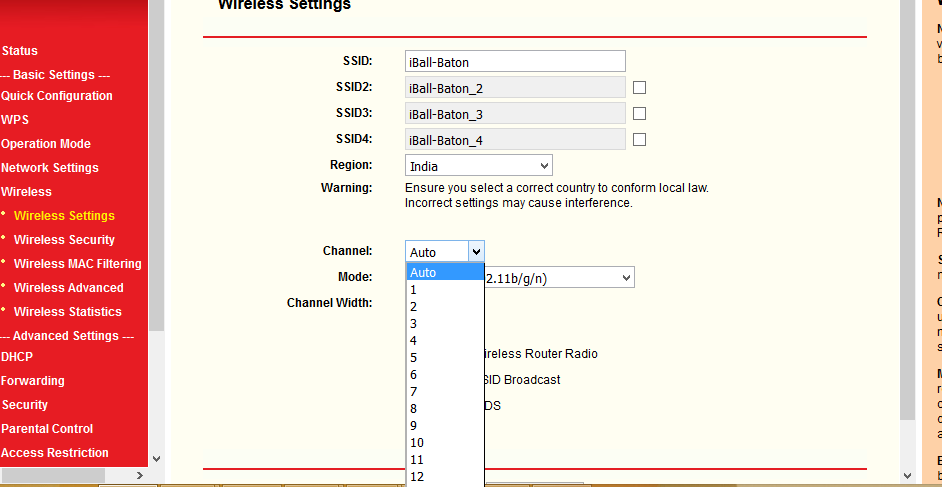Navigate to the Status page

pyautogui.click(x=20, y=51)
